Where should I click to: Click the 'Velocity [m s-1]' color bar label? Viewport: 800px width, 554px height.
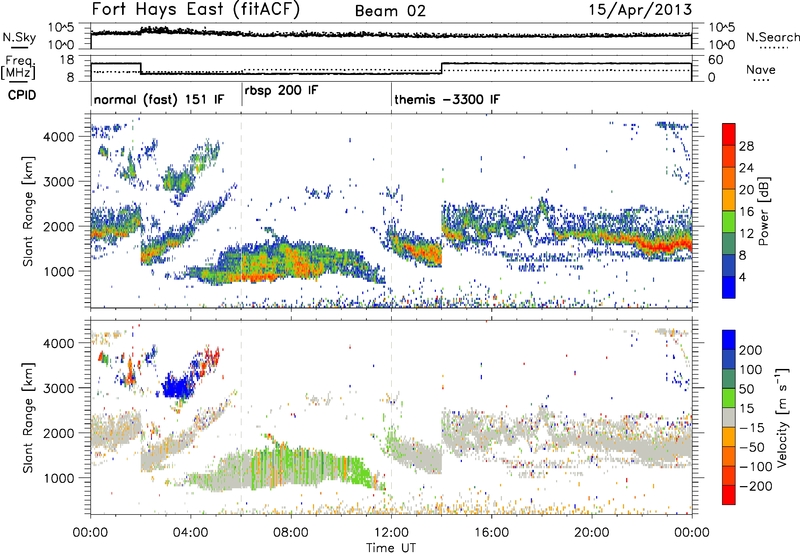pos(782,417)
